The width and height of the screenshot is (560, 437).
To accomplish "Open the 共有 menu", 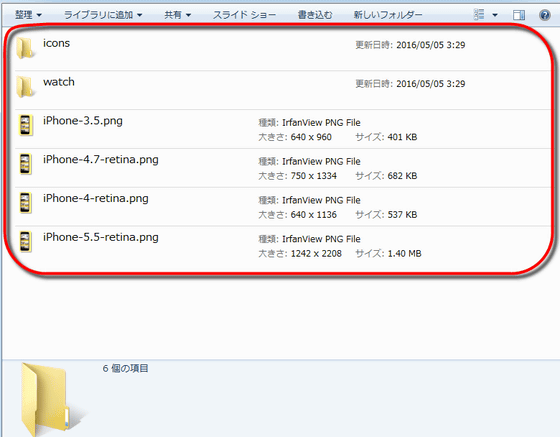I will pos(178,15).
